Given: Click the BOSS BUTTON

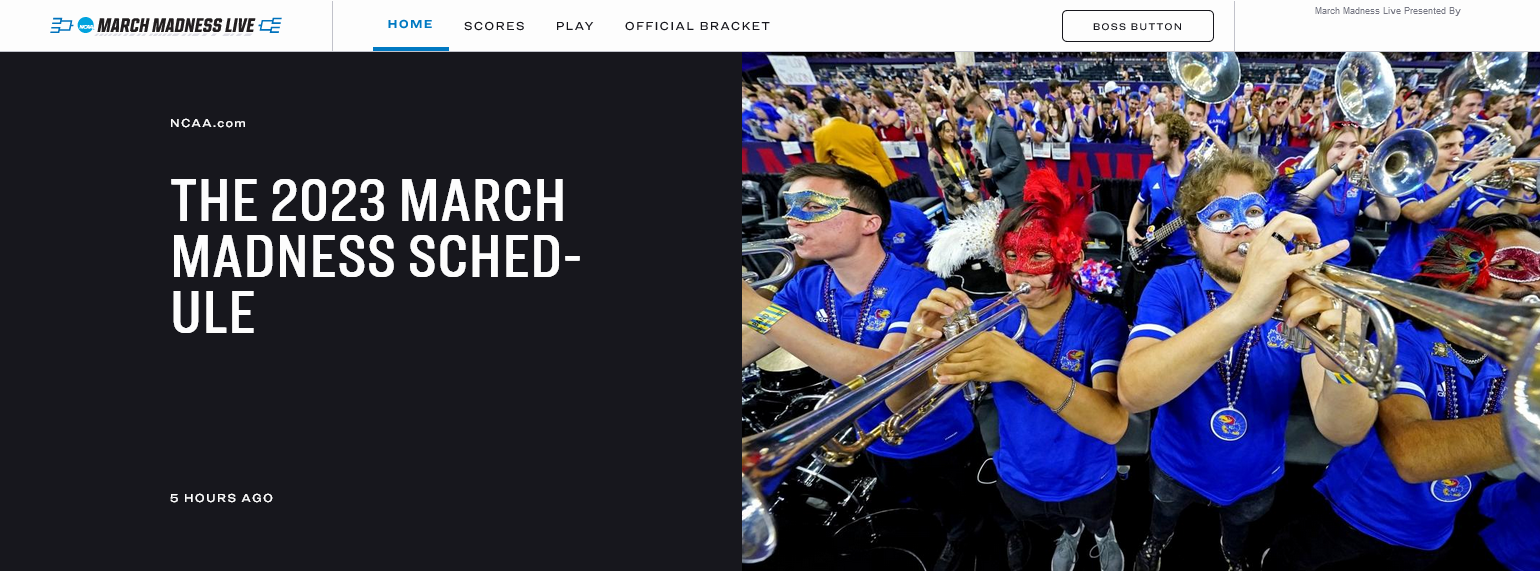Looking at the screenshot, I should [x=1138, y=26].
